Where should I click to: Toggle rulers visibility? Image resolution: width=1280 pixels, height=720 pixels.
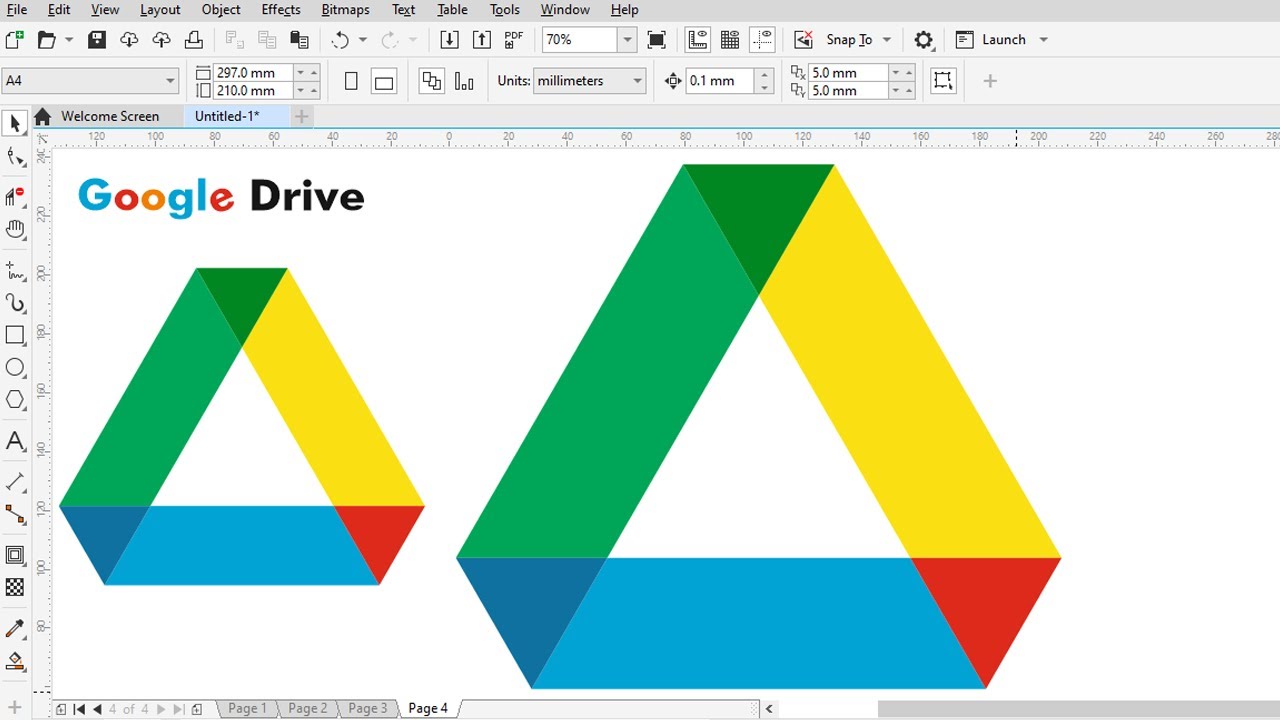(698, 40)
